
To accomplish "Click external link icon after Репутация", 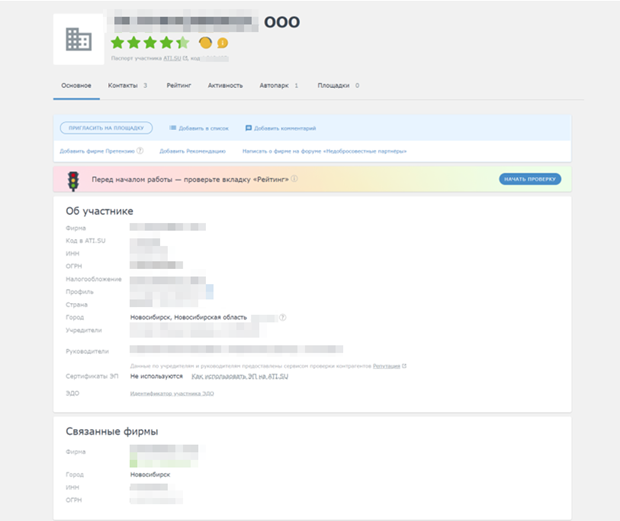I will click(x=404, y=366).
